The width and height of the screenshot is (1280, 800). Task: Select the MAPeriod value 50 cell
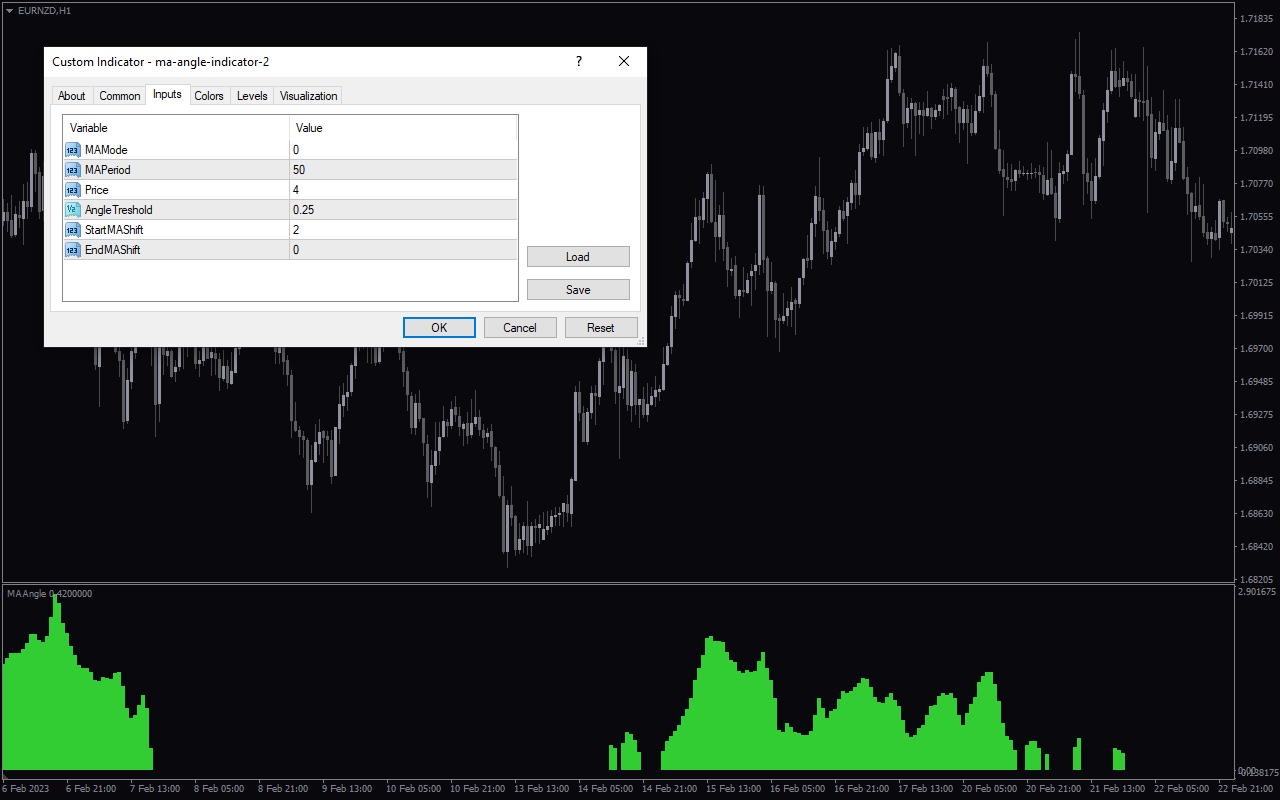coord(404,170)
